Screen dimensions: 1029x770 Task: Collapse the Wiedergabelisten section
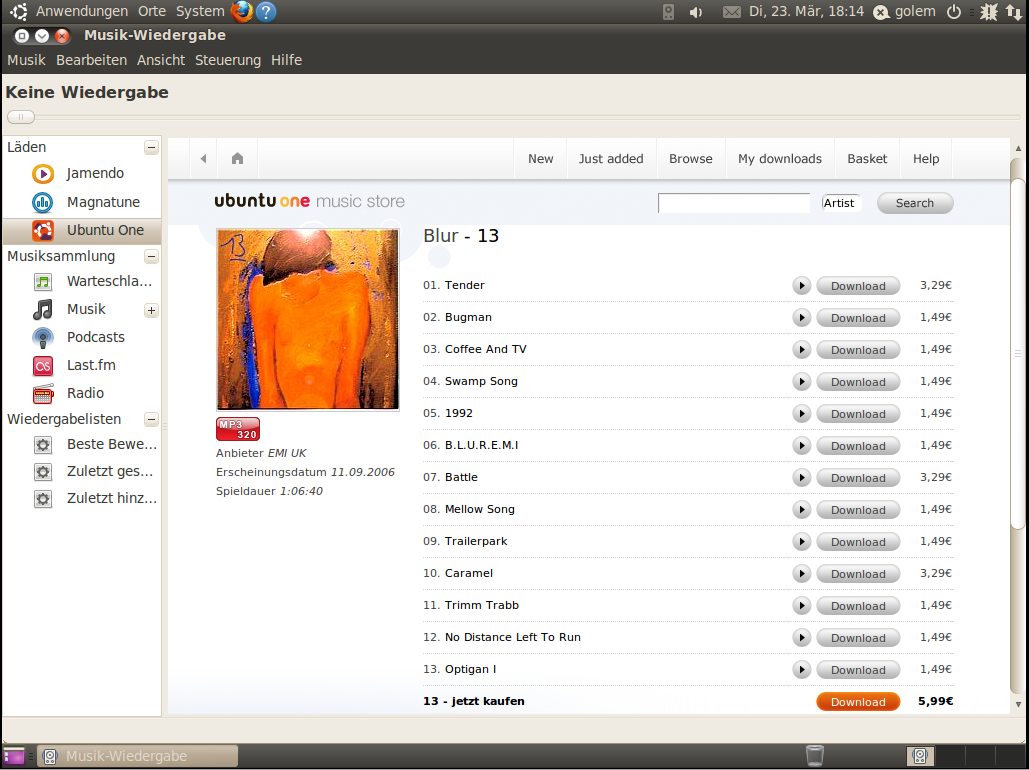click(x=151, y=420)
